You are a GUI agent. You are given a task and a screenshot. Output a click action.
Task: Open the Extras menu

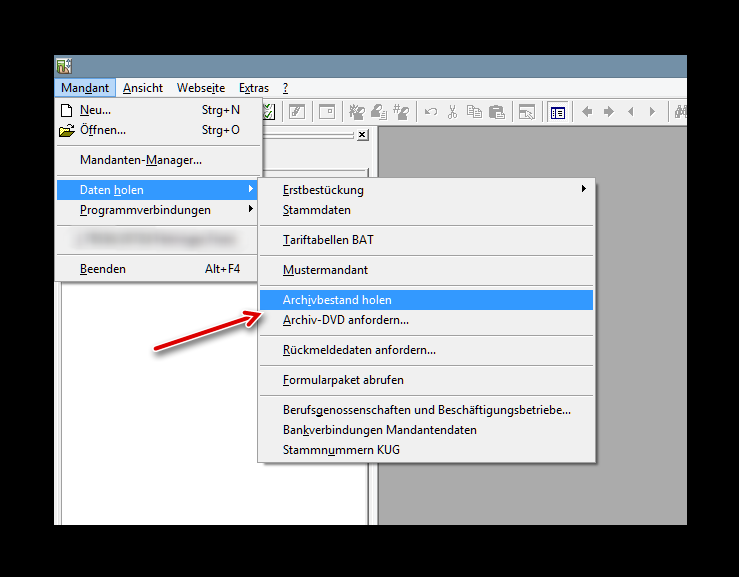[254, 88]
